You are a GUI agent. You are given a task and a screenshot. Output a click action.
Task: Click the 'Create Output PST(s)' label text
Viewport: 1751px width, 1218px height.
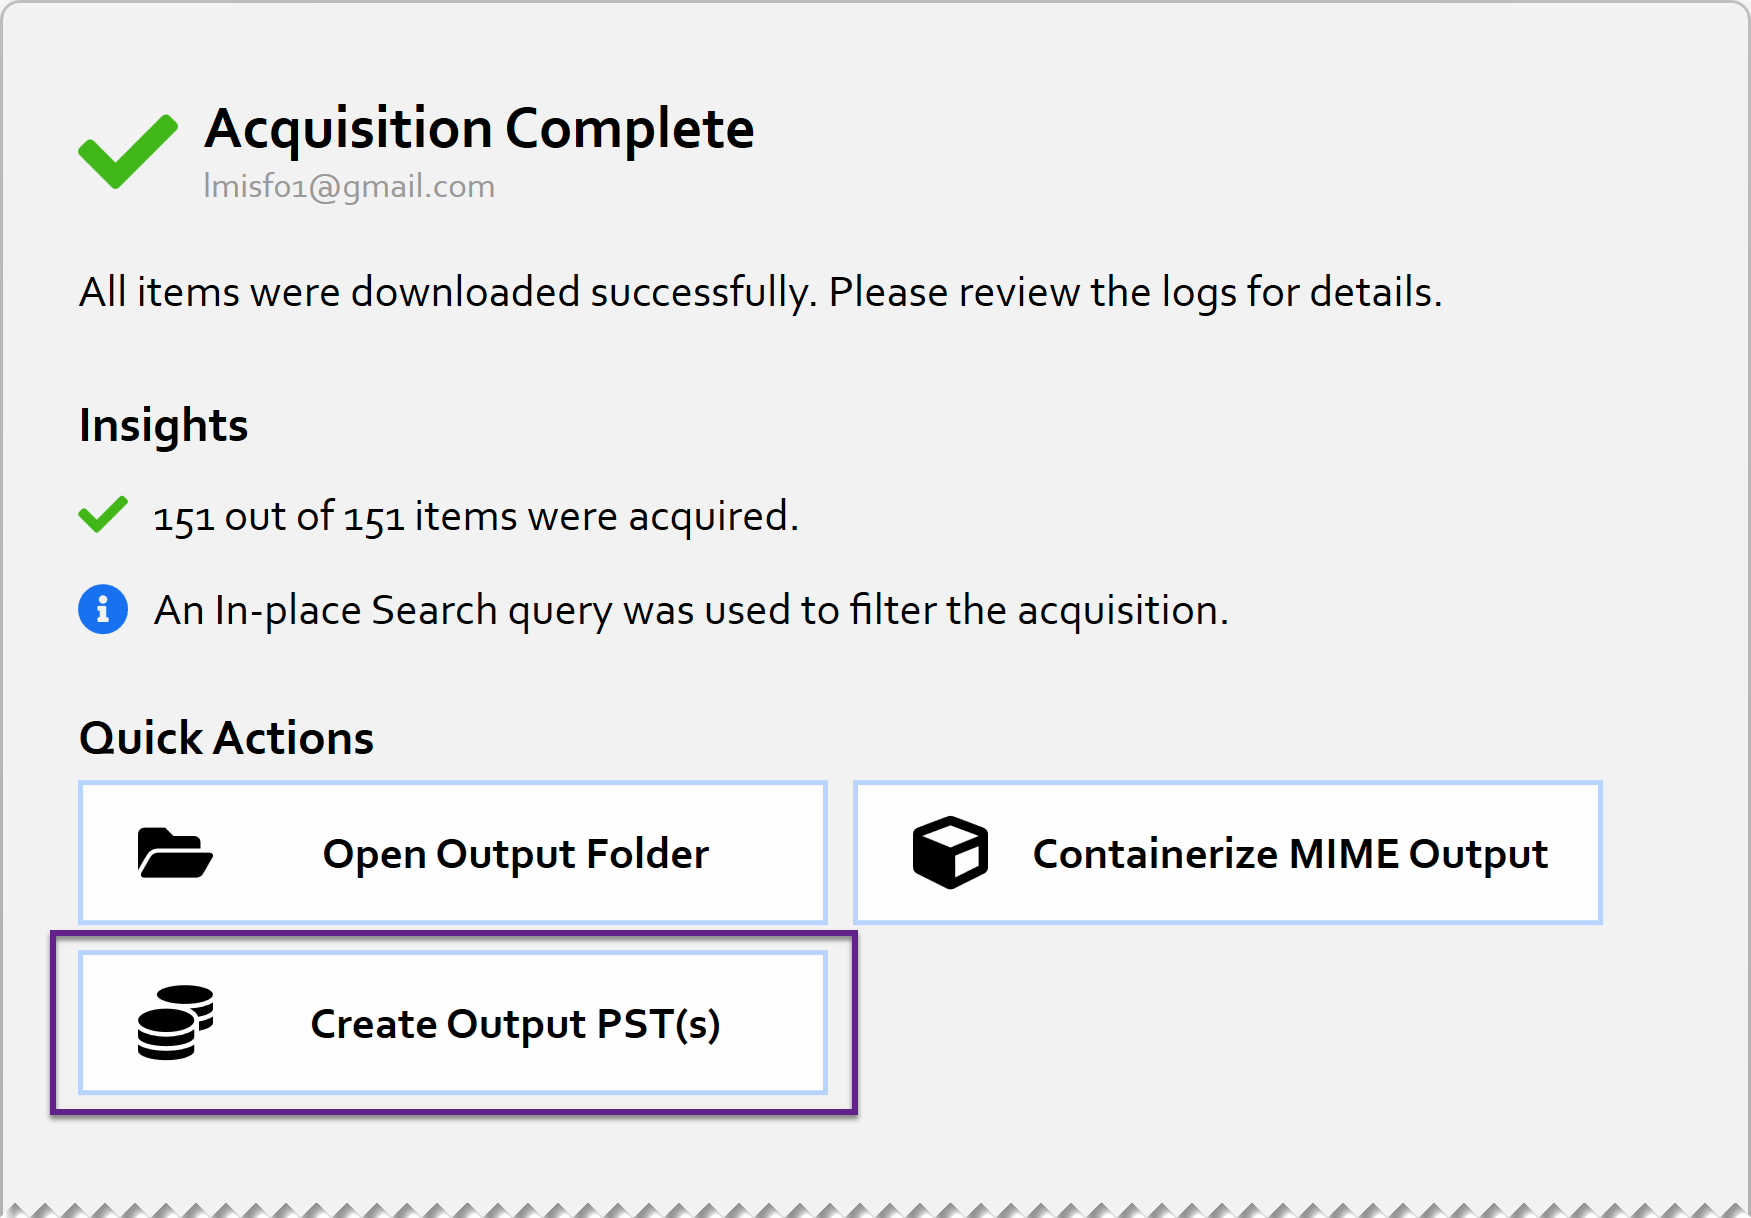[x=515, y=1024]
